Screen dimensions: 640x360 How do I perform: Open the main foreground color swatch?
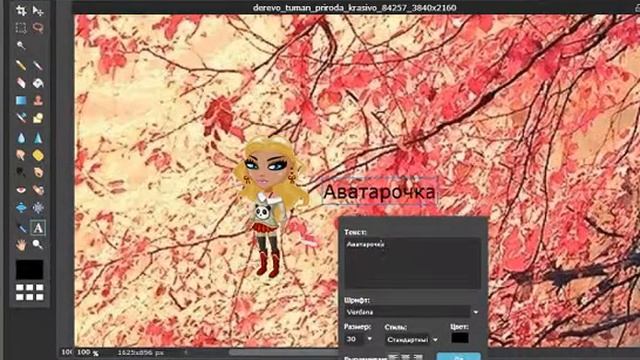[x=29, y=270]
